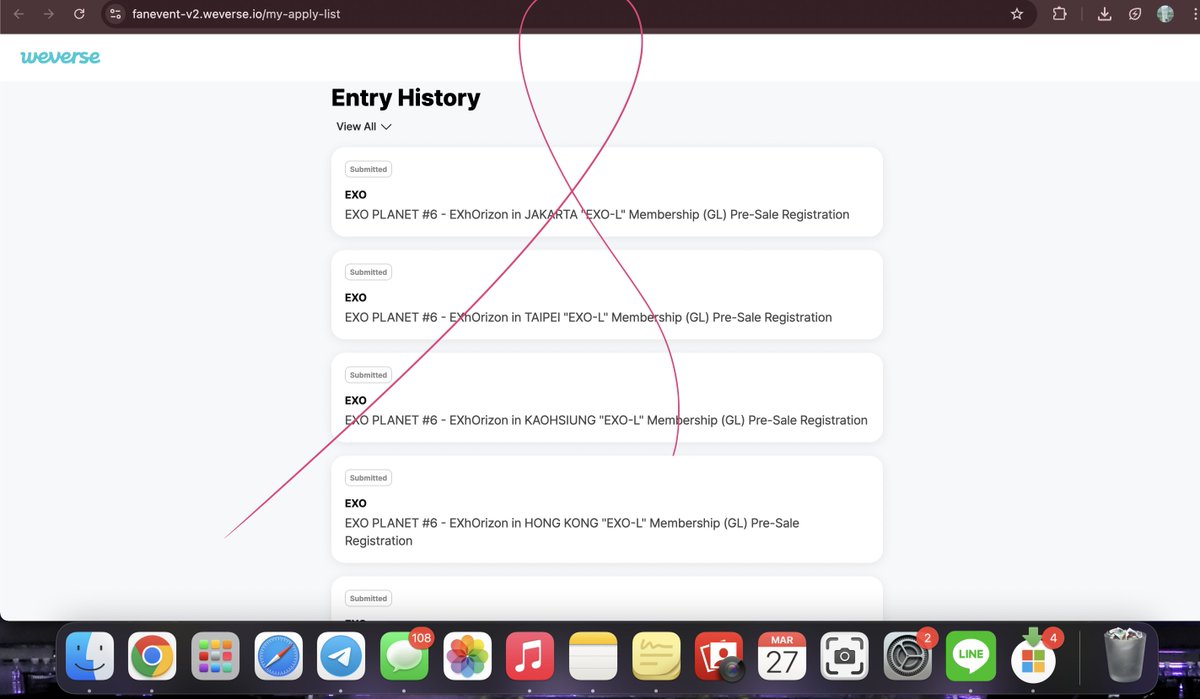Image resolution: width=1200 pixels, height=699 pixels.
Task: Click the browser back arrow
Action: point(18,14)
